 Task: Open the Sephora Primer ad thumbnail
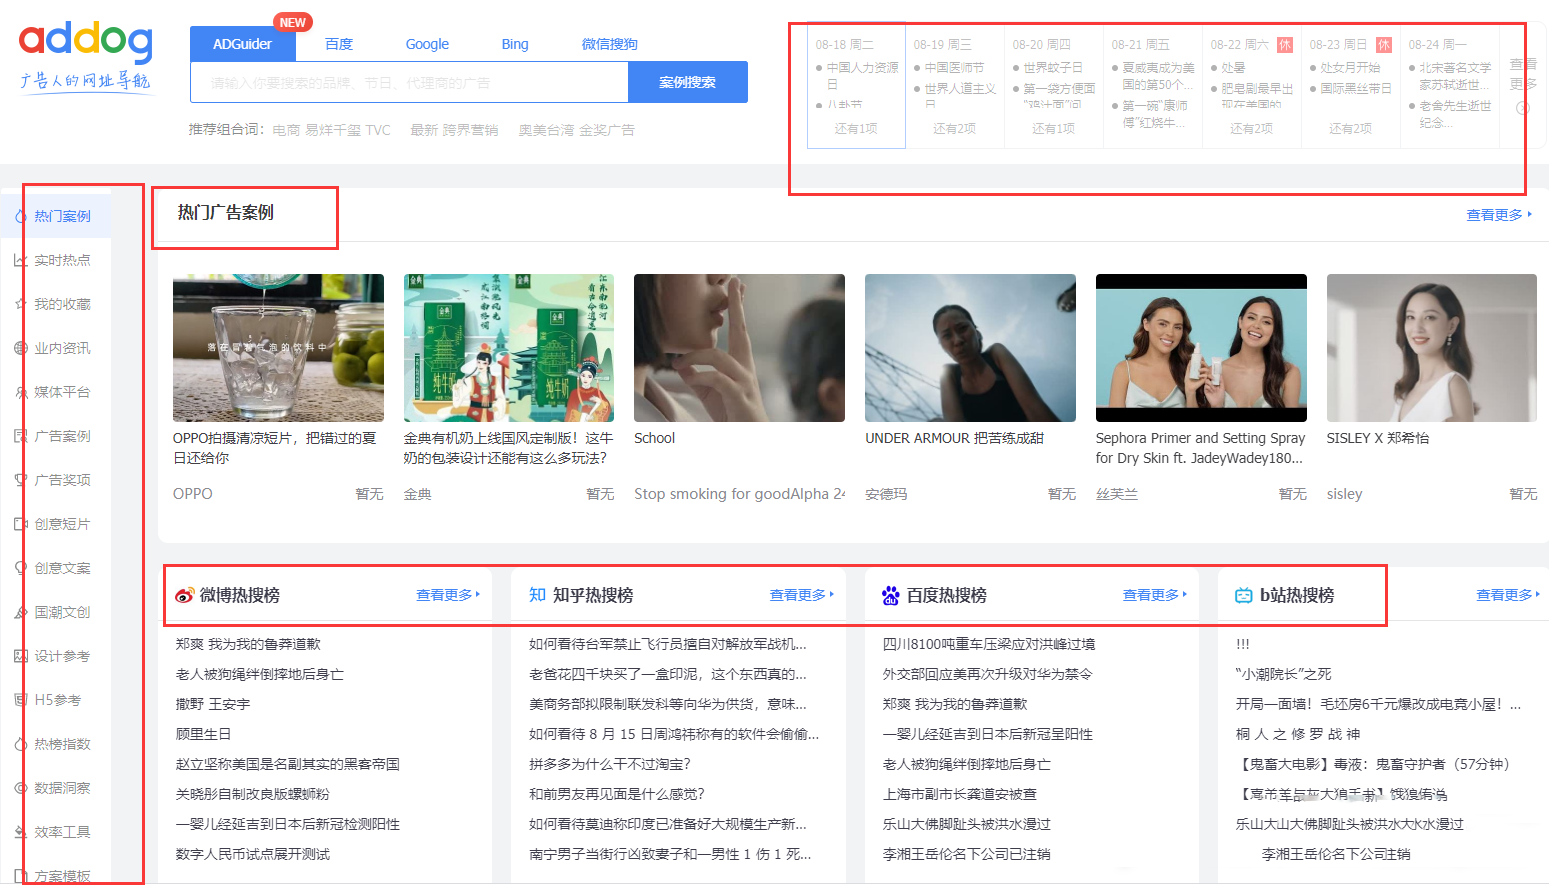tap(1201, 348)
